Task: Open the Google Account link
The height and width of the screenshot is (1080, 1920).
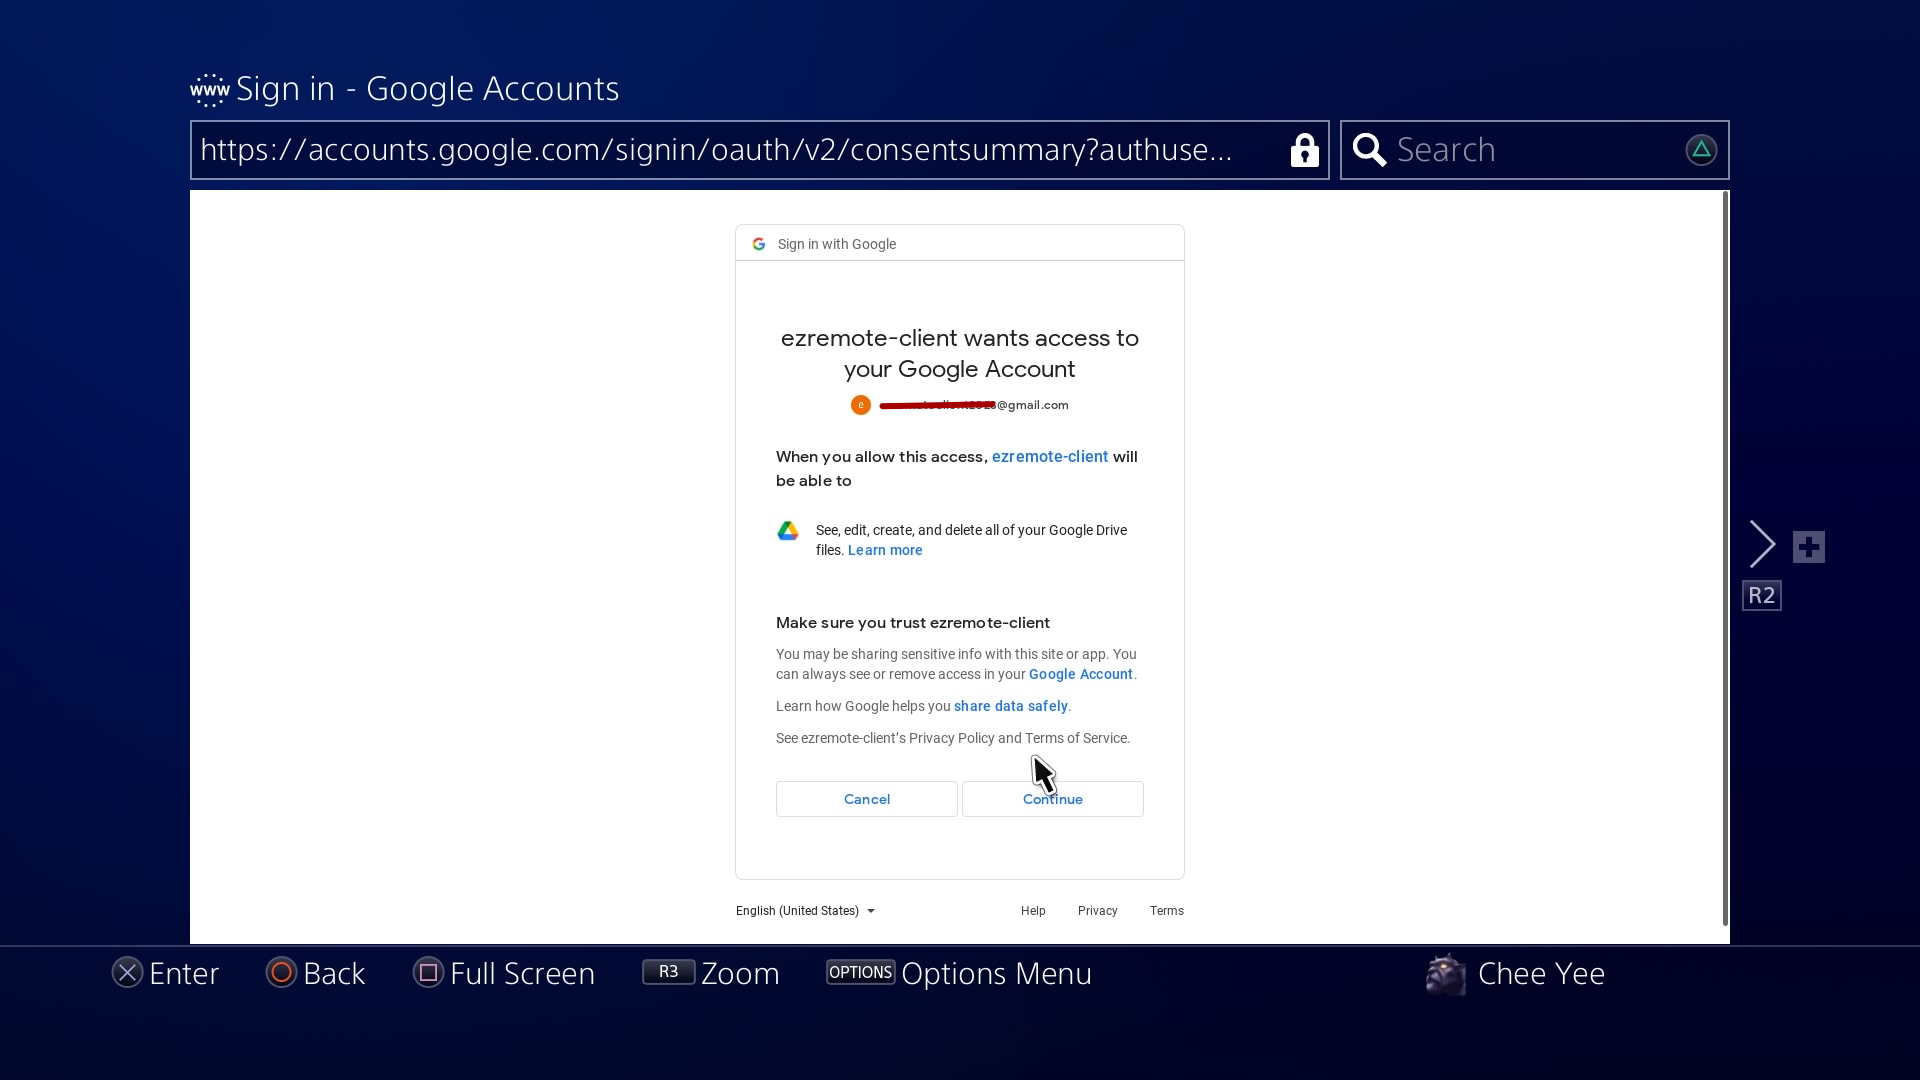Action: tap(1080, 674)
